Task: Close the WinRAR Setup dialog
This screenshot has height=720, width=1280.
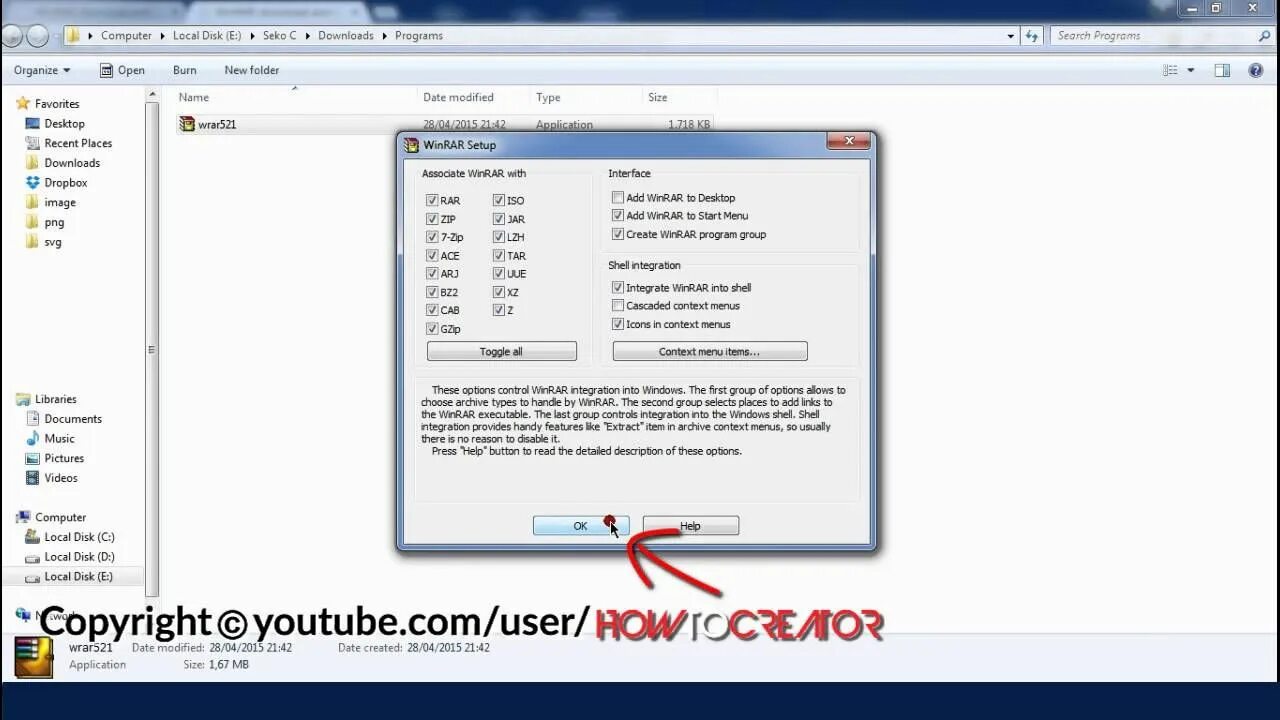Action: [849, 142]
